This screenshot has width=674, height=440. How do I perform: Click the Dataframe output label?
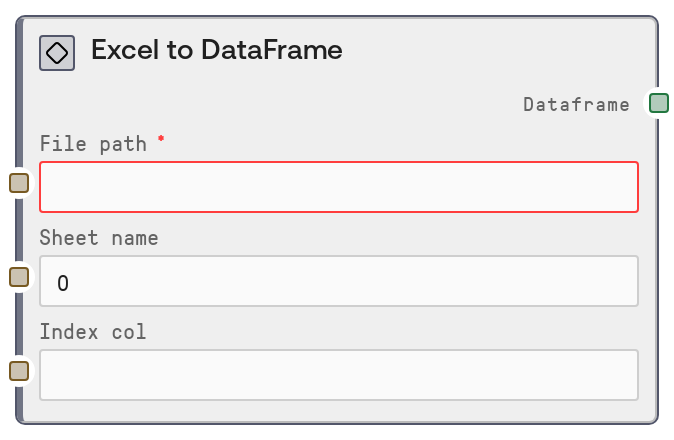point(577,104)
